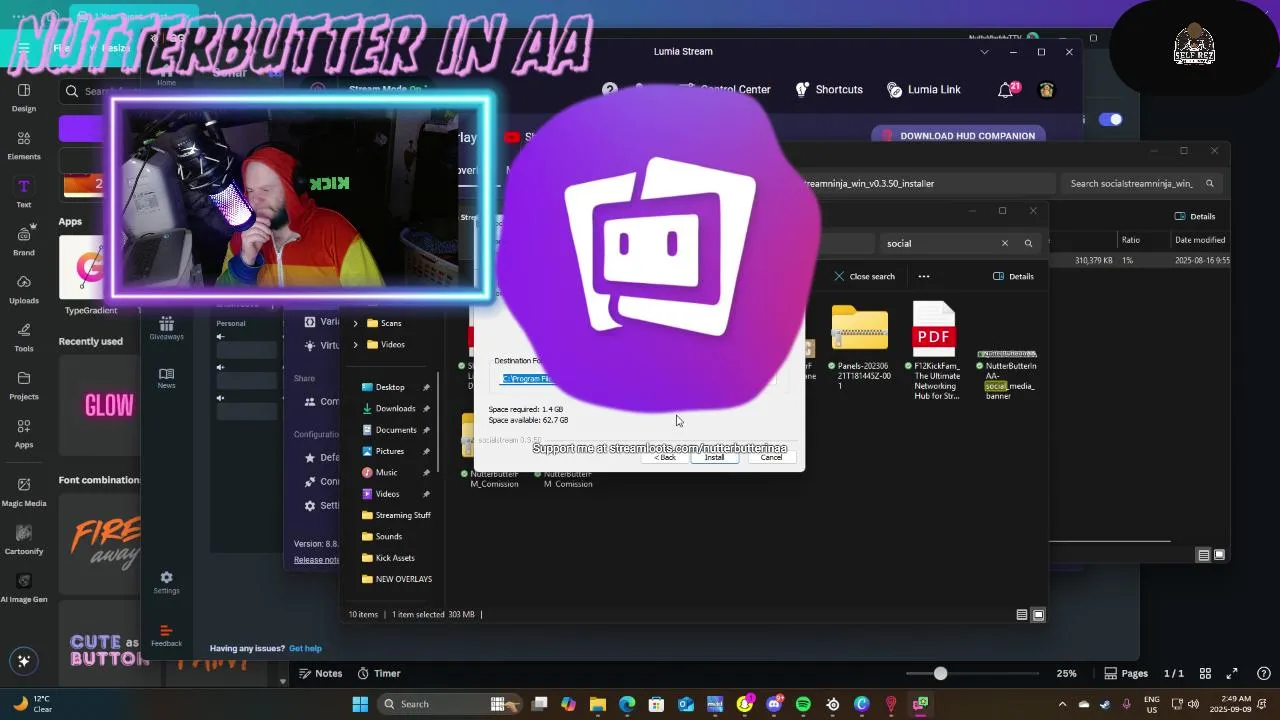Adjust the Canva zoom slider
Image resolution: width=1280 pixels, height=720 pixels.
point(940,674)
